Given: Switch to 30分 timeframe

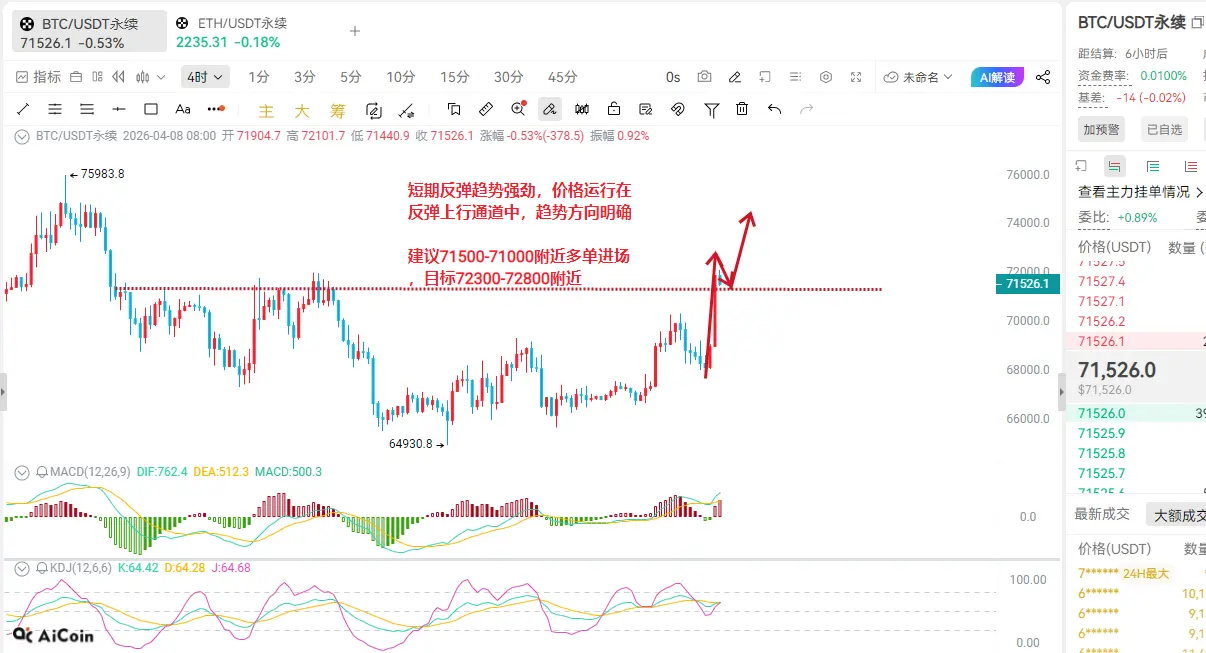Looking at the screenshot, I should click(x=509, y=77).
